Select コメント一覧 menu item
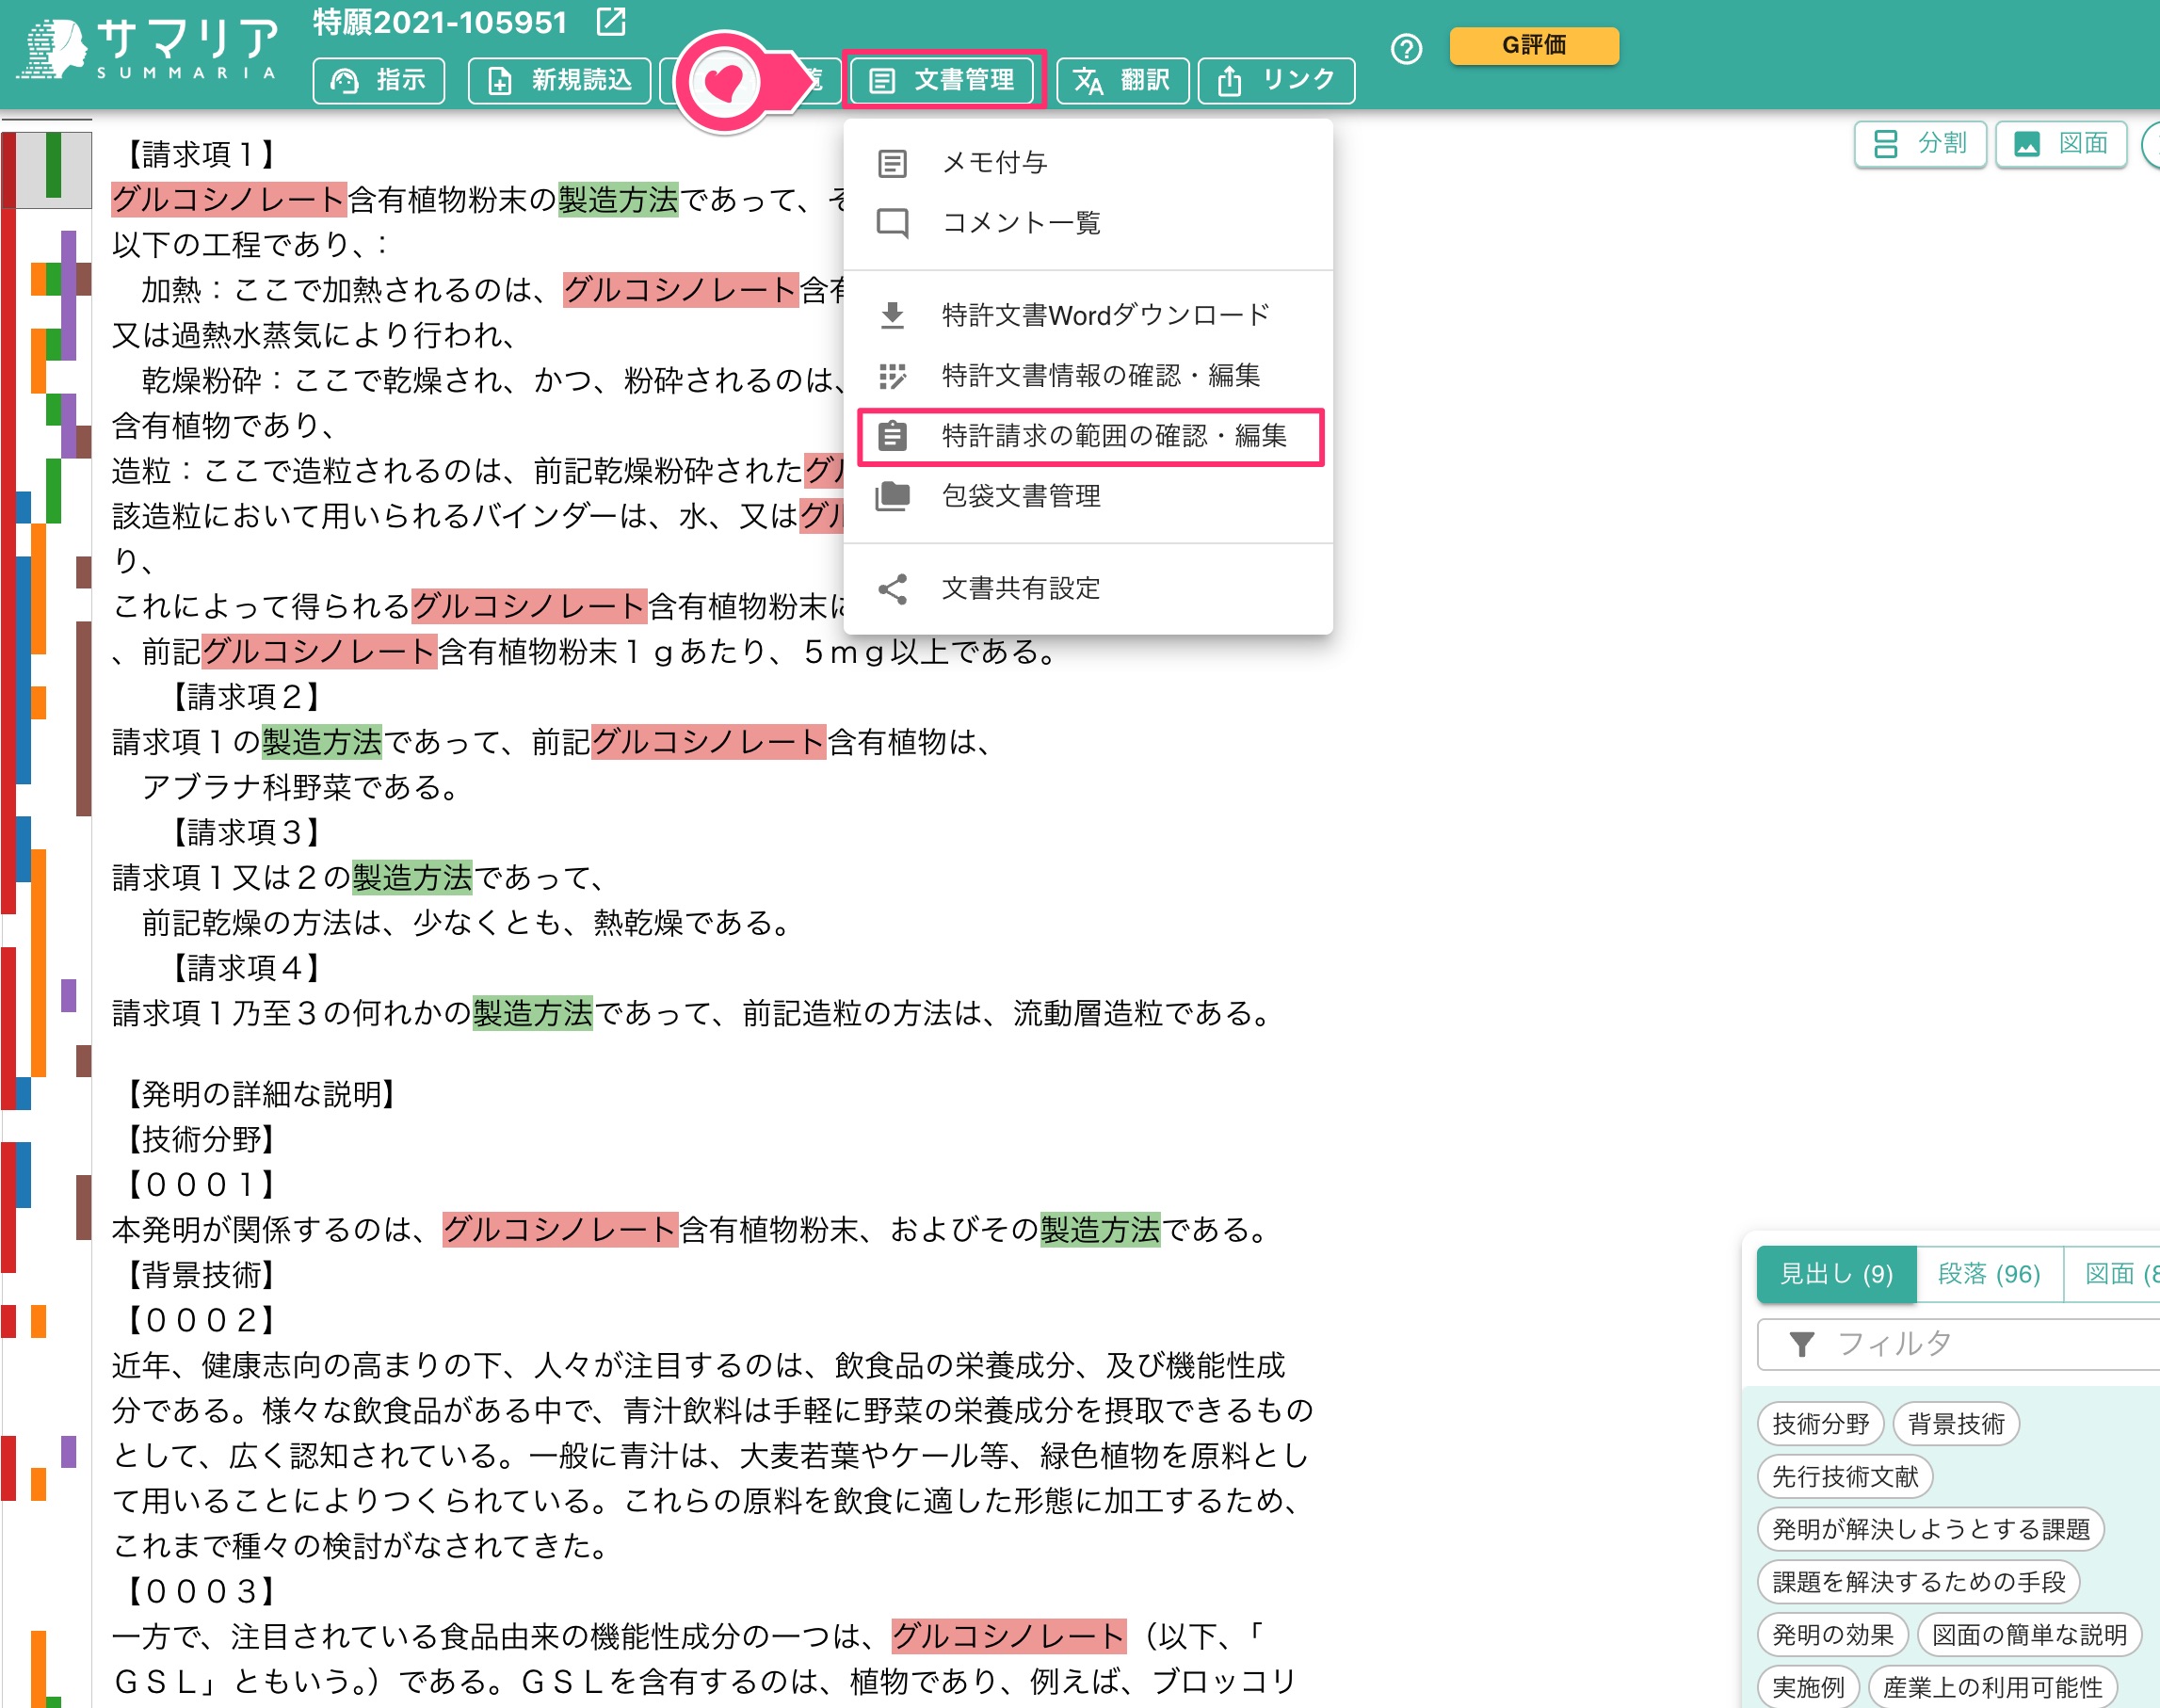Viewport: 2160px width, 1708px height. 1088,223
